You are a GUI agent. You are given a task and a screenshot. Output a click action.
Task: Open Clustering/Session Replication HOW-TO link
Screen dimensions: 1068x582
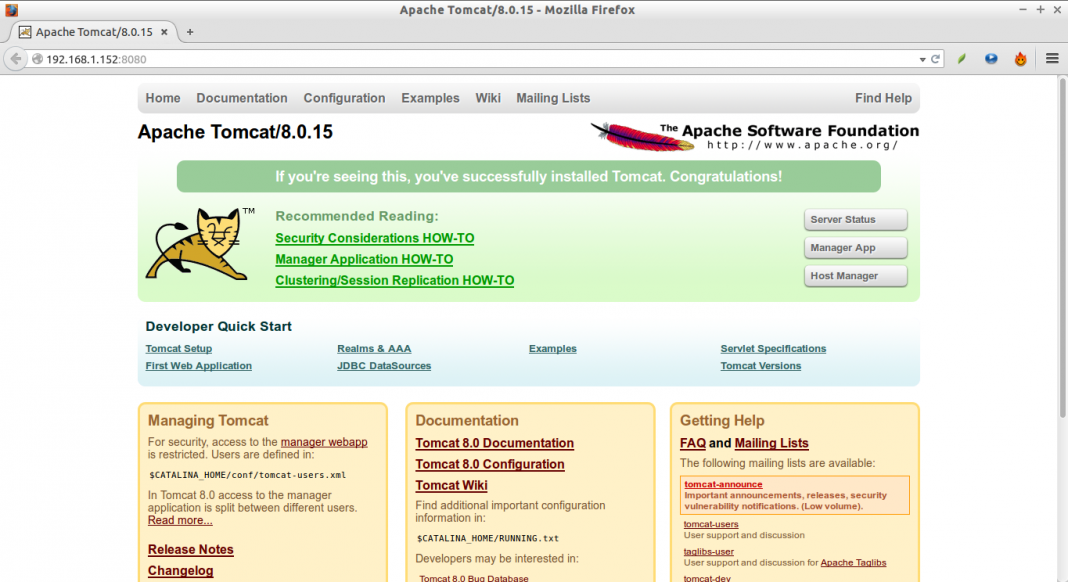coord(394,280)
